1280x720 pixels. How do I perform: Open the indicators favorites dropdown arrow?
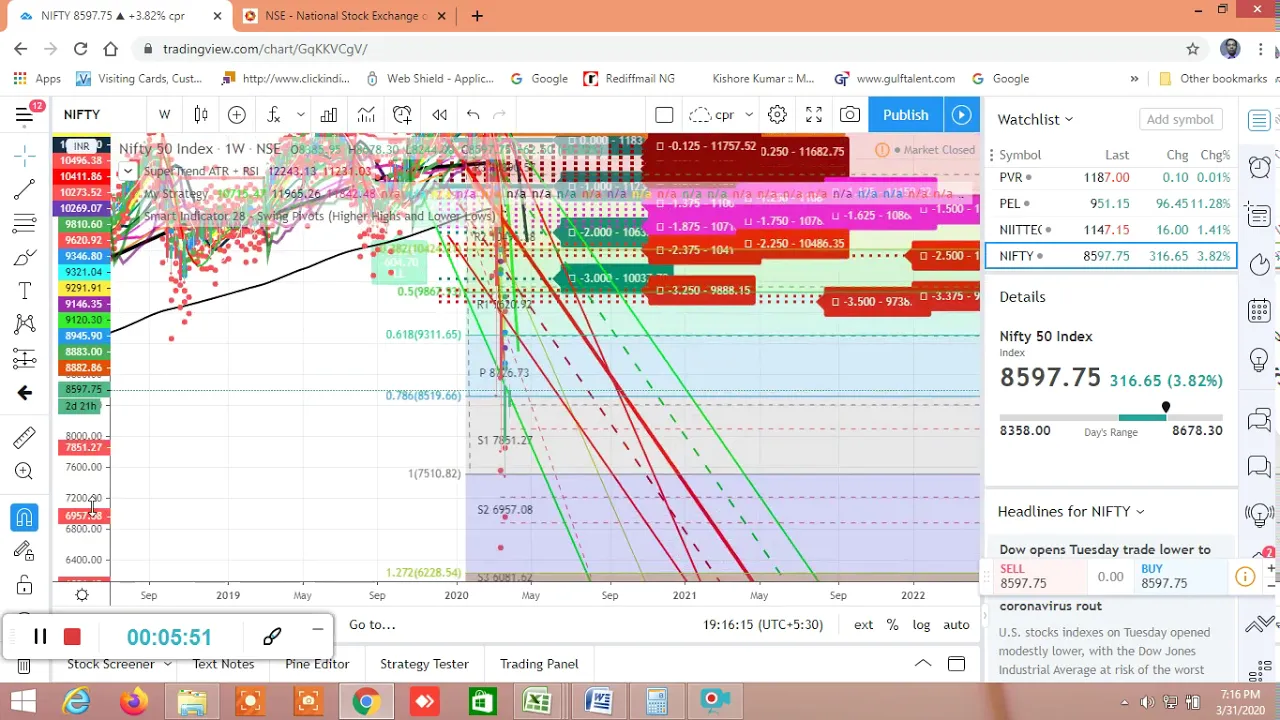point(300,115)
